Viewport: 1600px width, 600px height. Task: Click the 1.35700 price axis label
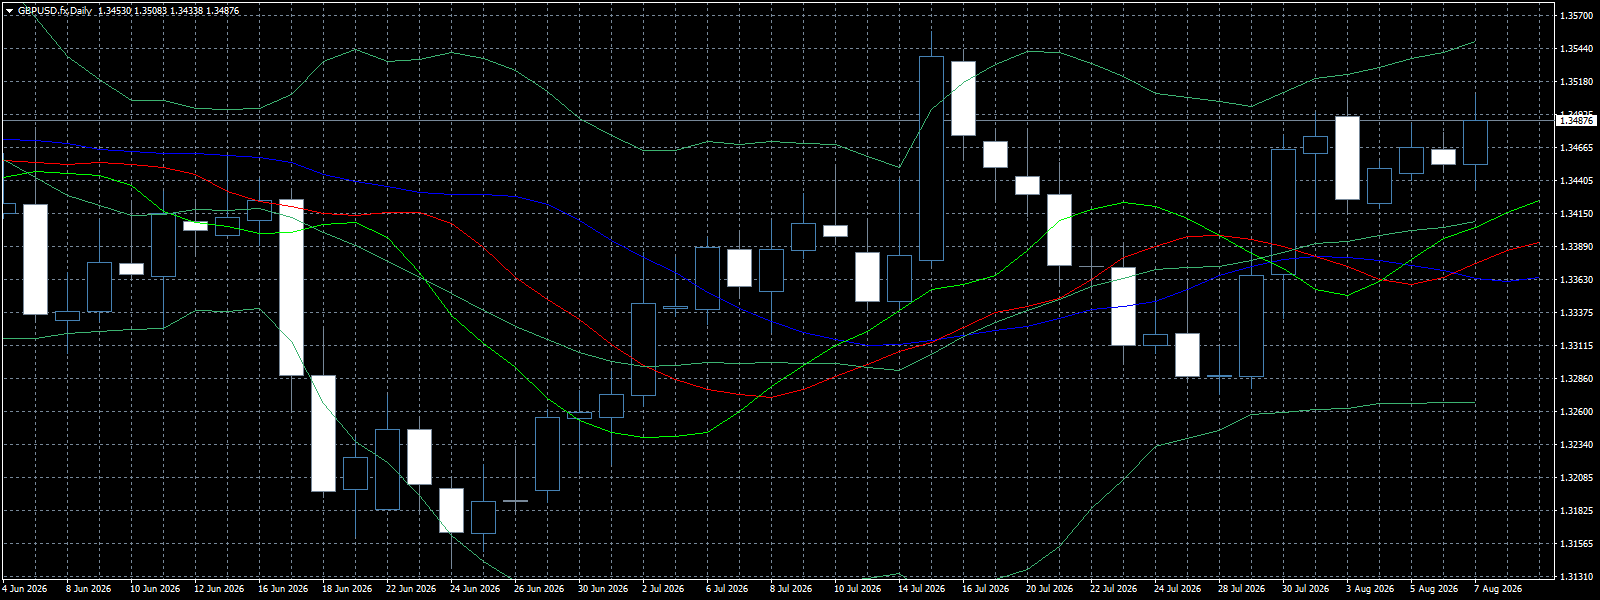1576,16
